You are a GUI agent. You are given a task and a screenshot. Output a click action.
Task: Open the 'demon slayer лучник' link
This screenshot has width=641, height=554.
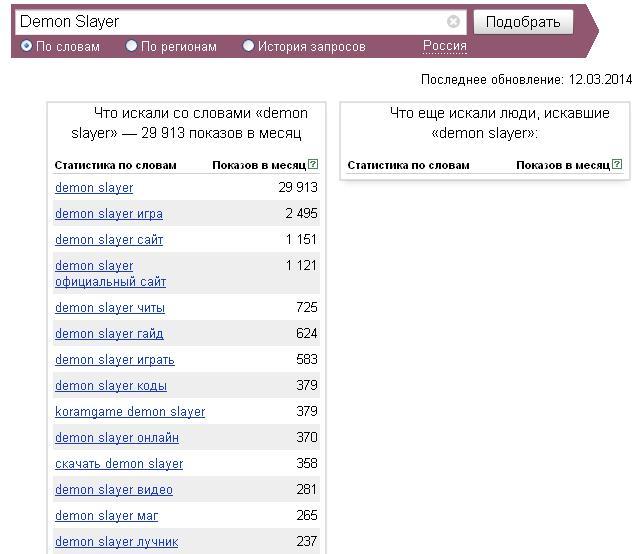coord(117,542)
